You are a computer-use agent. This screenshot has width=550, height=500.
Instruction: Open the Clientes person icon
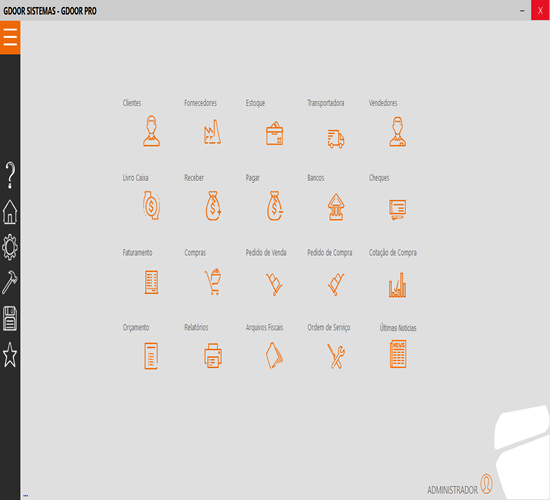point(152,131)
